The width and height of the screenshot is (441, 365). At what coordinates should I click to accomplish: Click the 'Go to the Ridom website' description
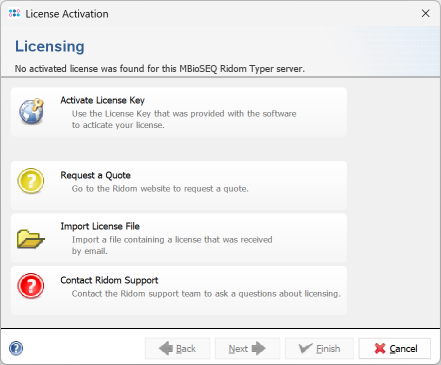click(x=160, y=189)
